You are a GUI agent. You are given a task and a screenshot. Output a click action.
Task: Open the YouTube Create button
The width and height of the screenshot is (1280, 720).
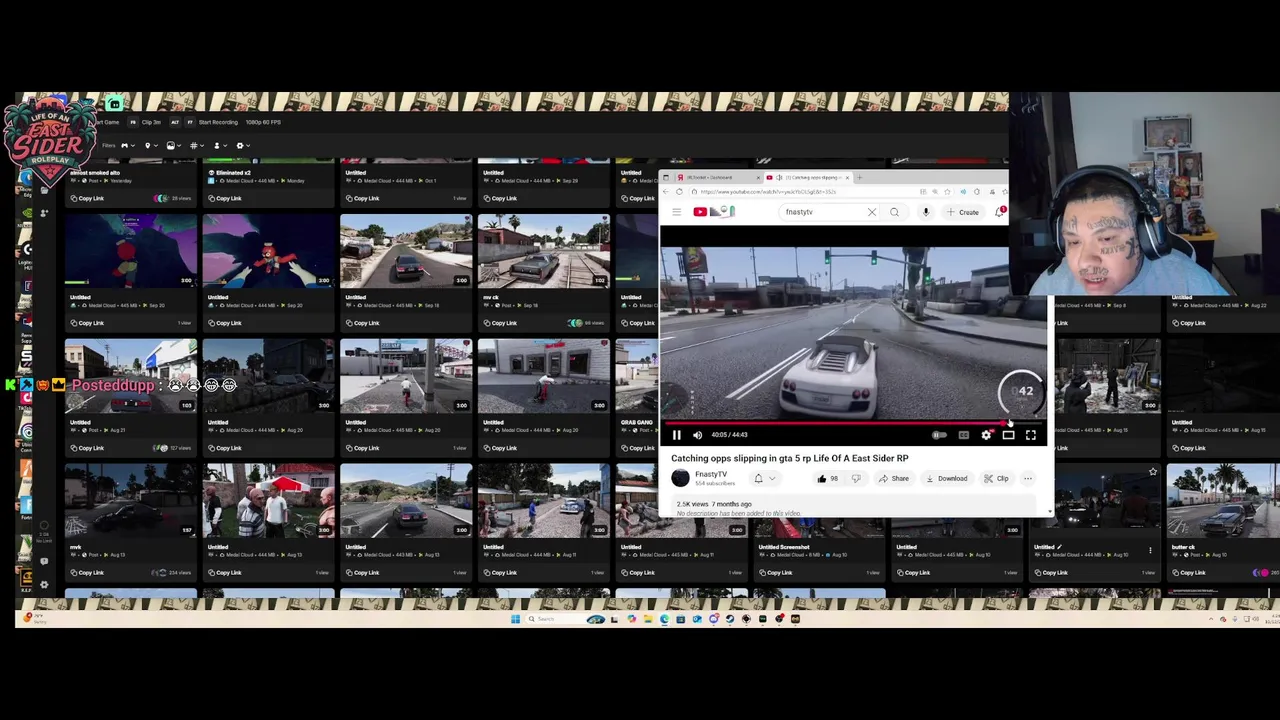click(964, 212)
